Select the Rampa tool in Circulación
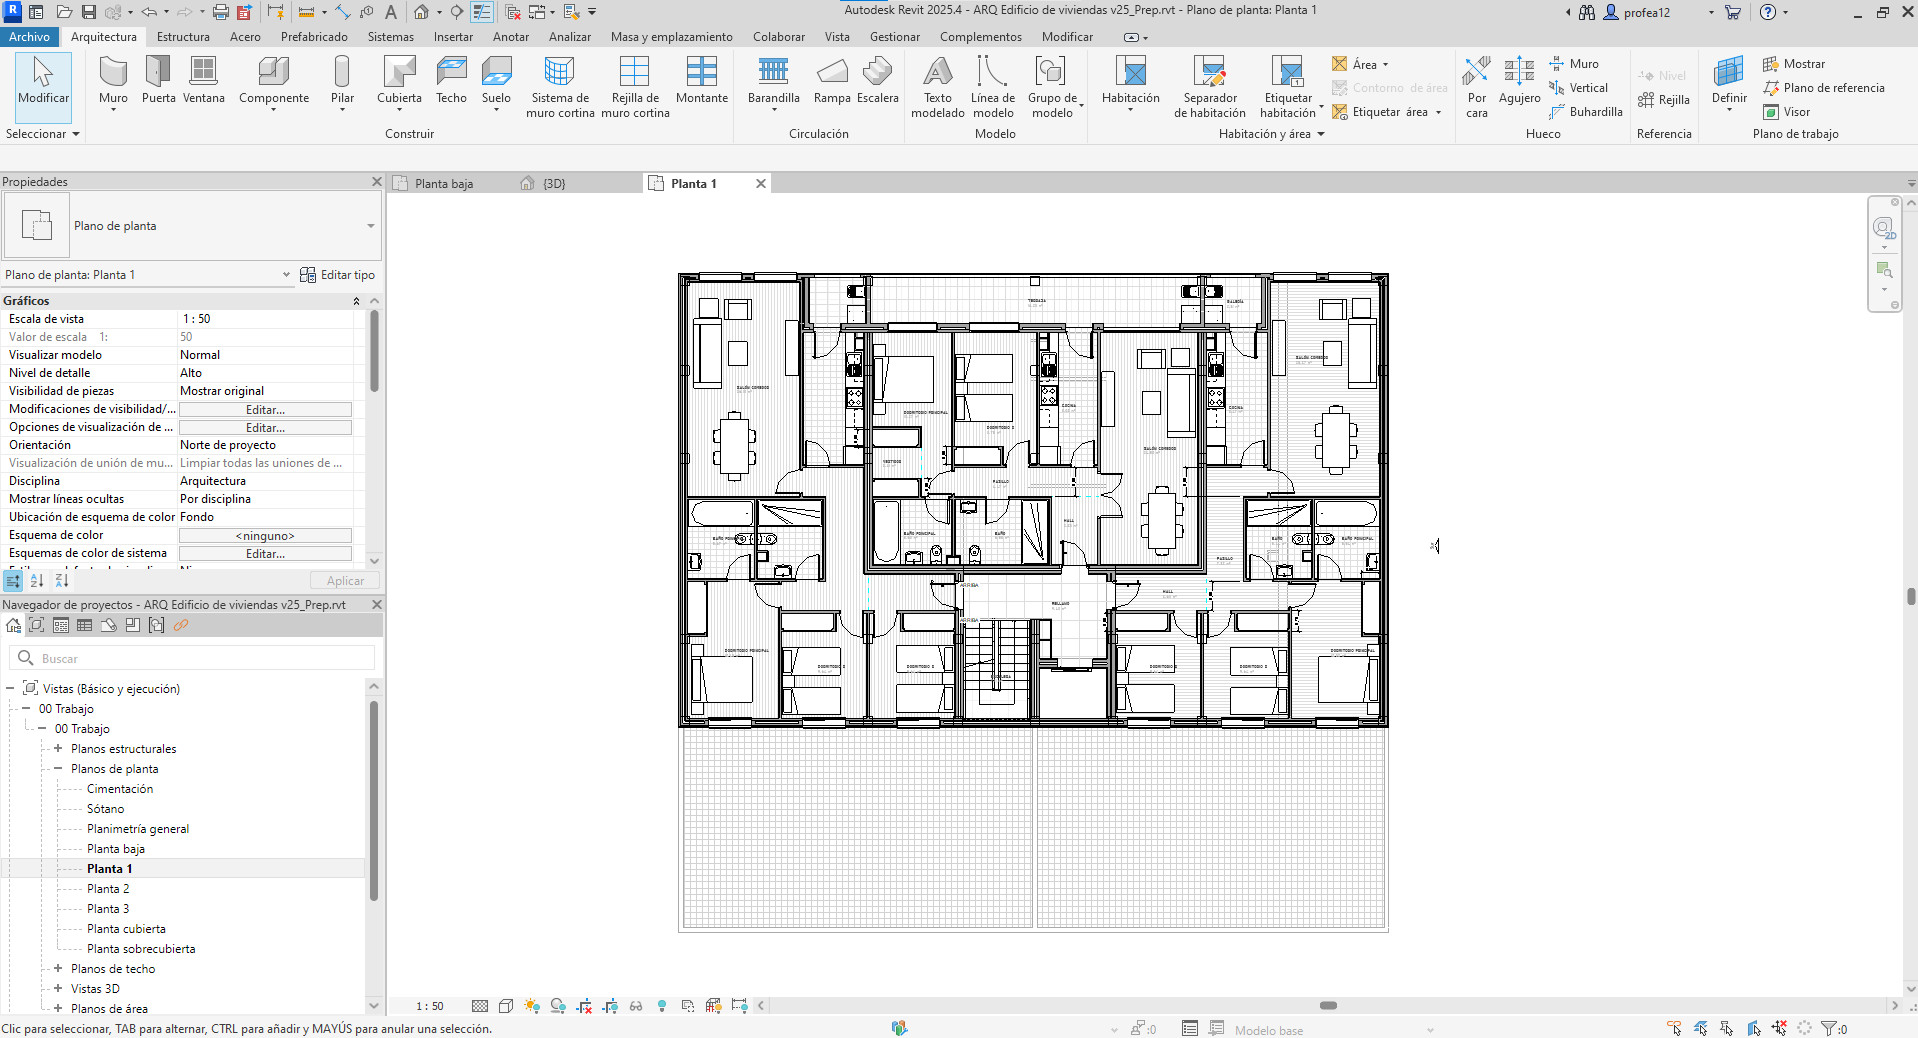 coord(831,80)
